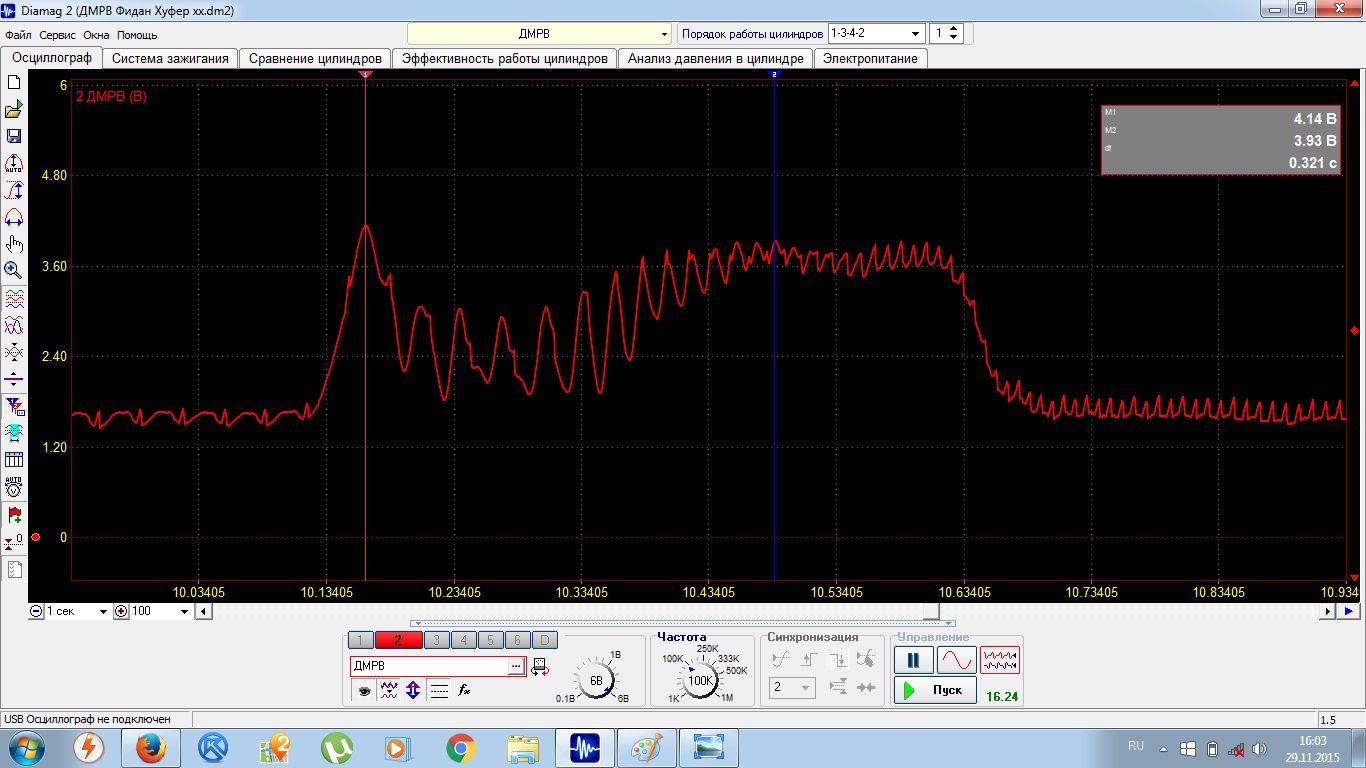Click the fx function icon
The width and height of the screenshot is (1366, 768).
coord(464,689)
